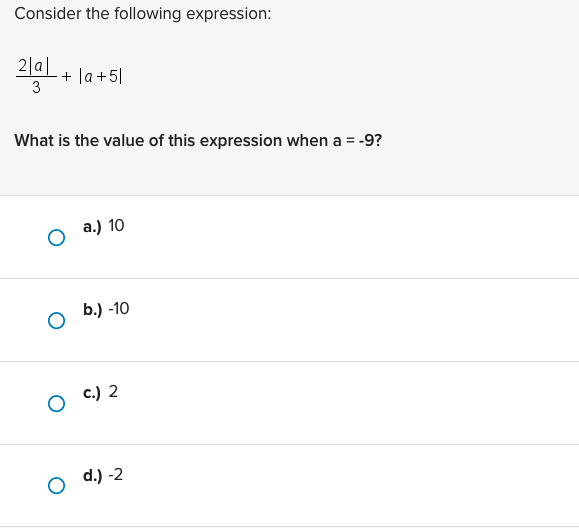Viewport: 579px width, 528px height.
Task: Click the bold label d.)
Action: (x=92, y=475)
